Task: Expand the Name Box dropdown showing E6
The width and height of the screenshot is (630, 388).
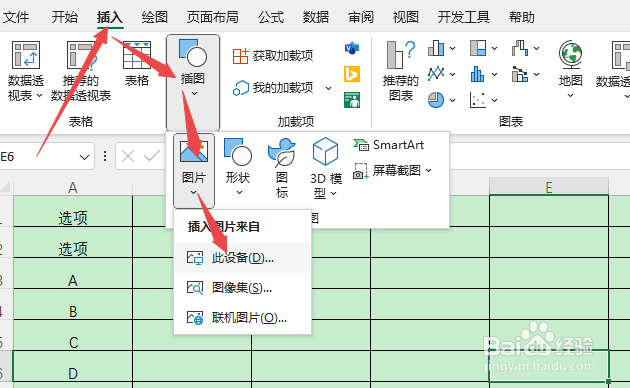Action: coord(84,157)
